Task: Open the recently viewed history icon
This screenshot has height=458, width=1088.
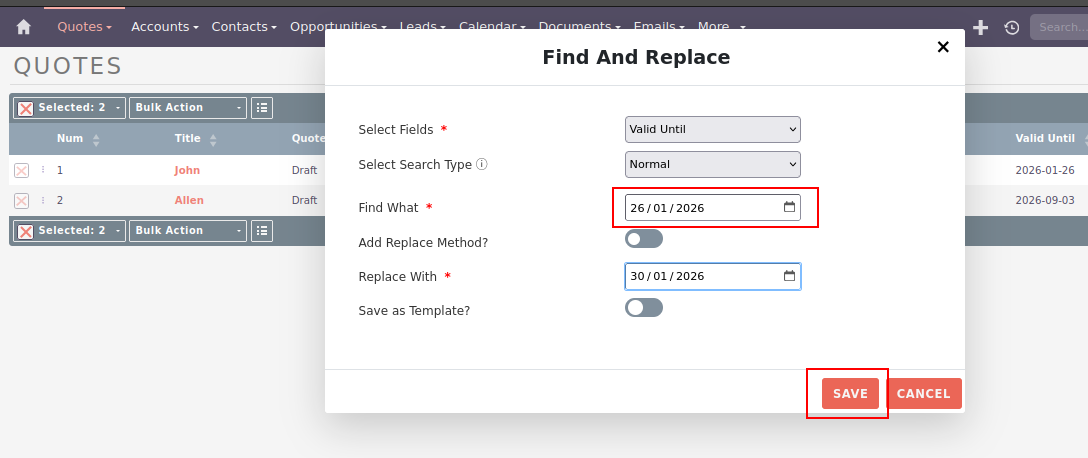Action: click(x=1011, y=28)
